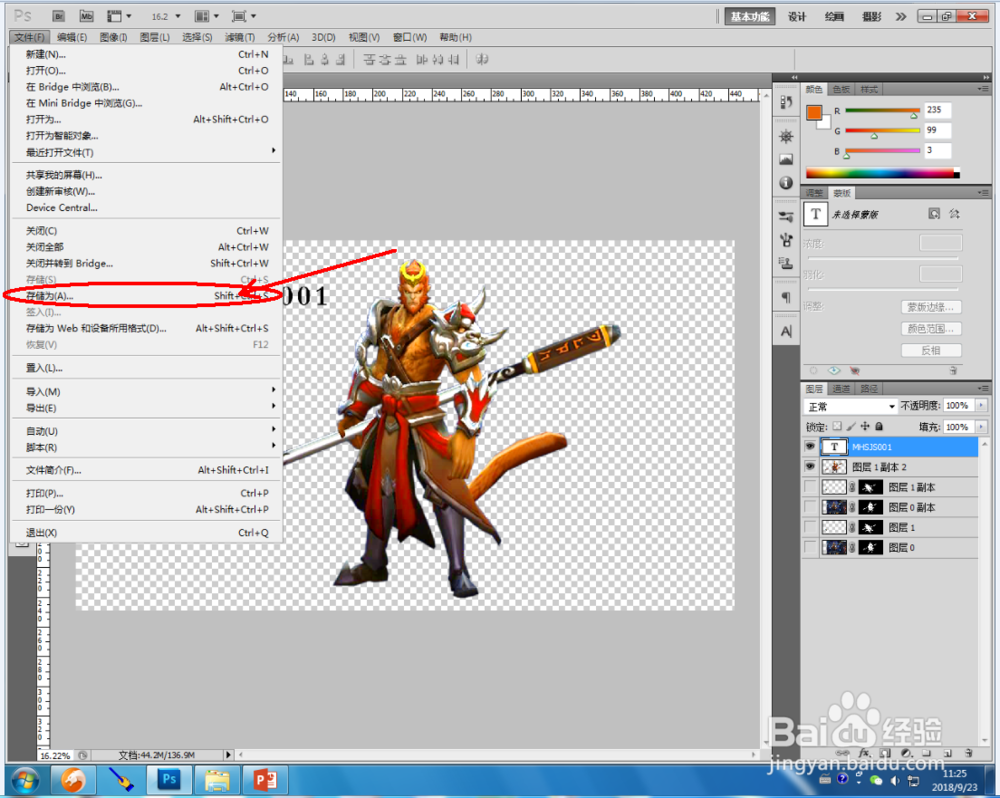Open the History panel icon

click(x=786, y=102)
